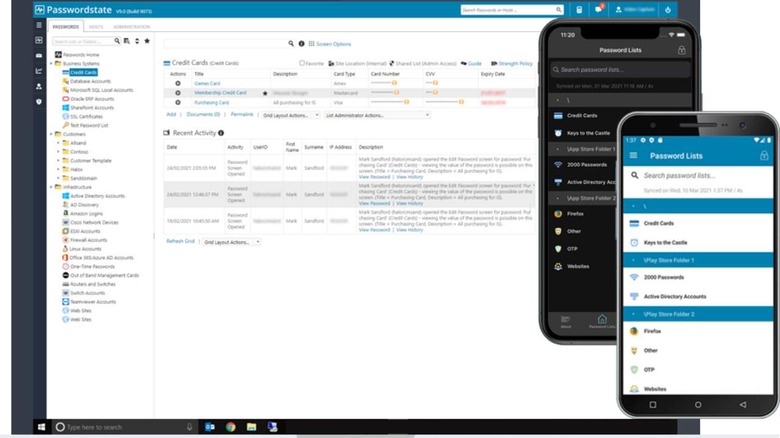Click Windows taskbar Type here to search box
This screenshot has width=780, height=438.
coord(124,427)
